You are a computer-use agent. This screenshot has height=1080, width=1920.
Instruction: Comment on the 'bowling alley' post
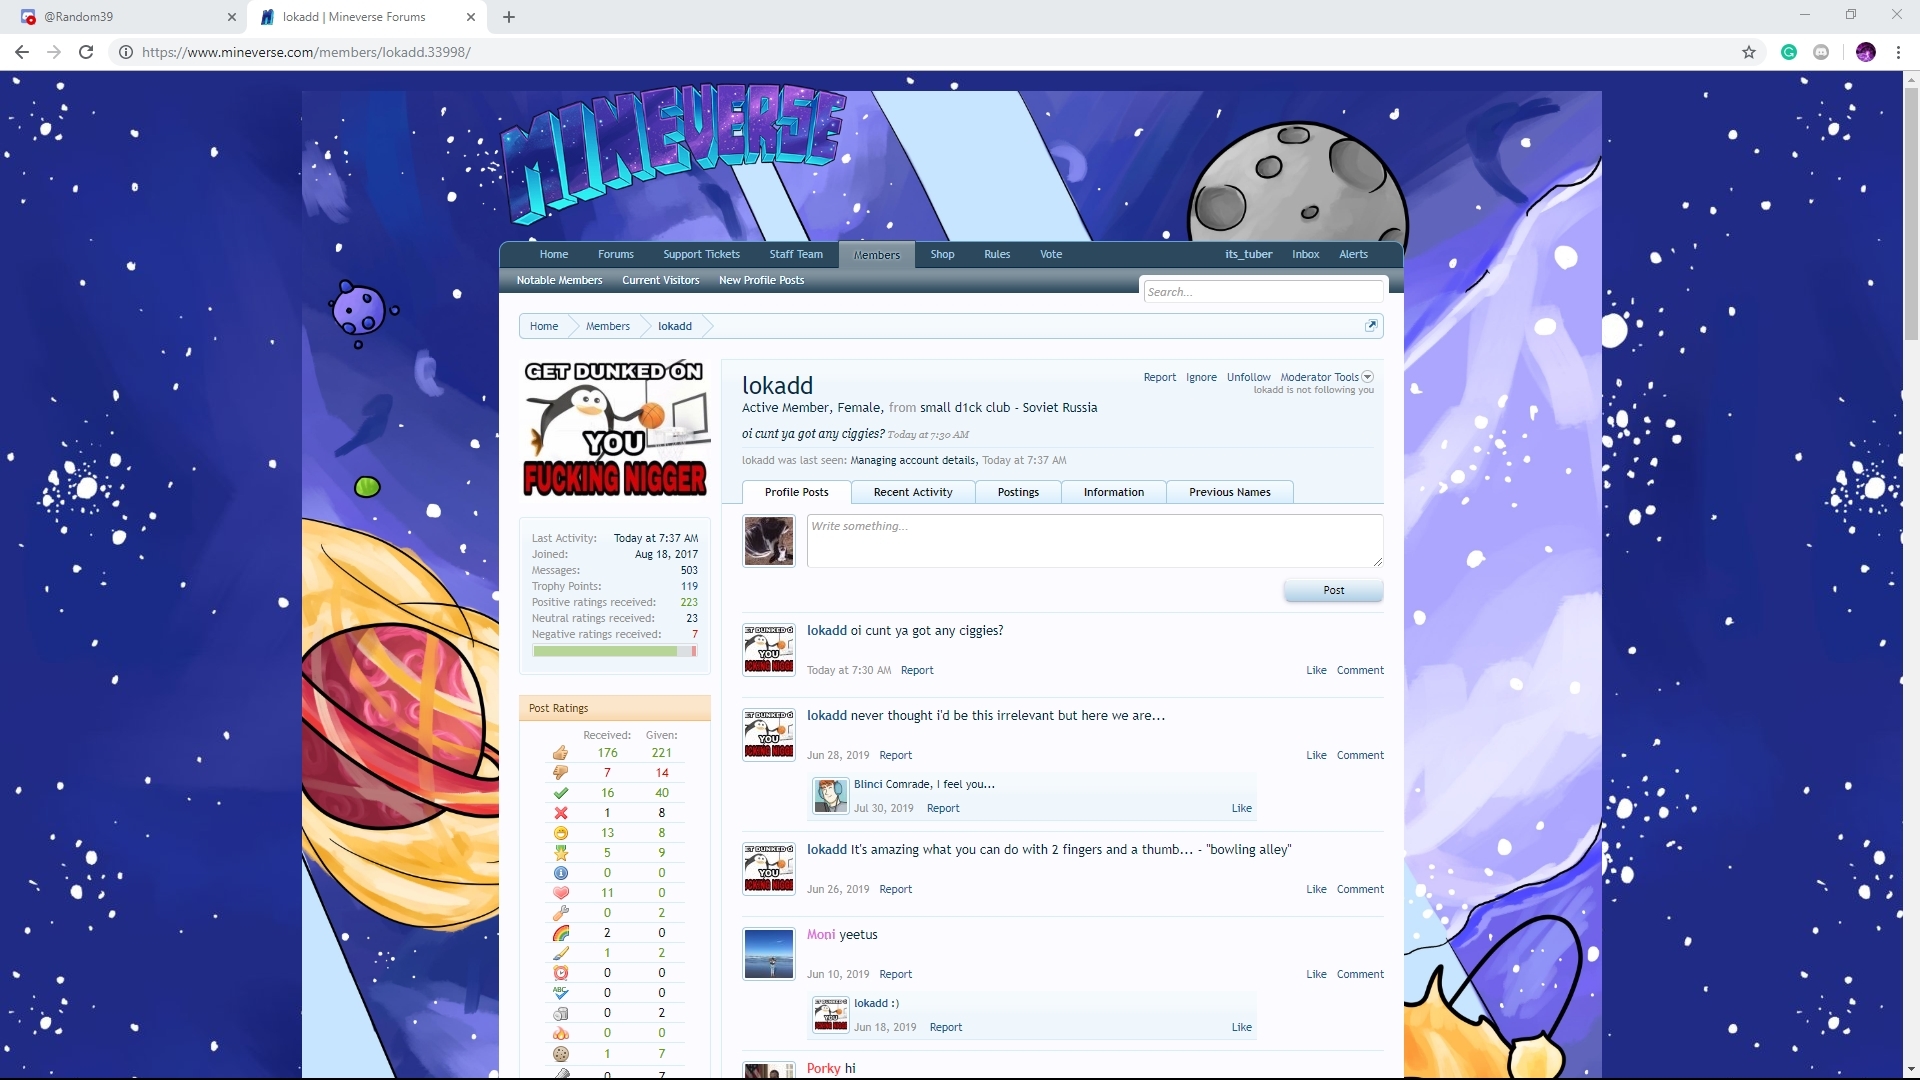point(1360,889)
